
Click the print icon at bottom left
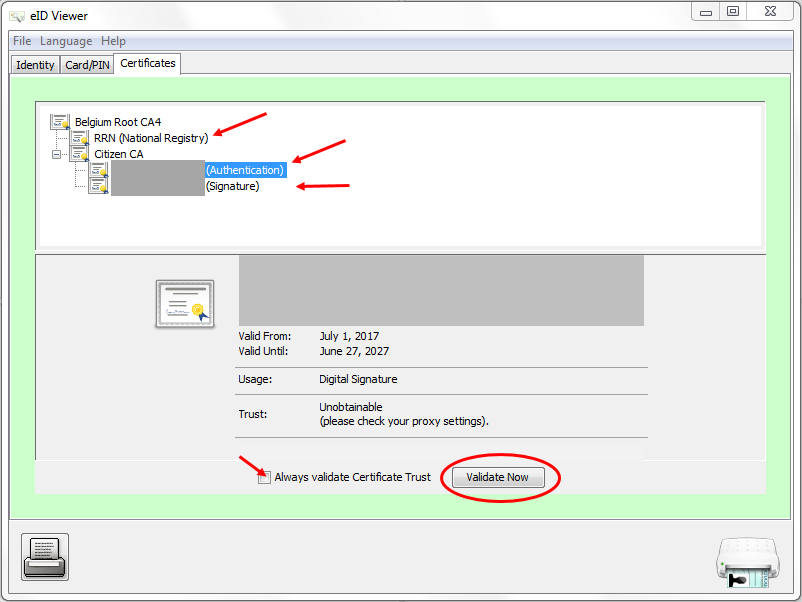tap(45, 557)
